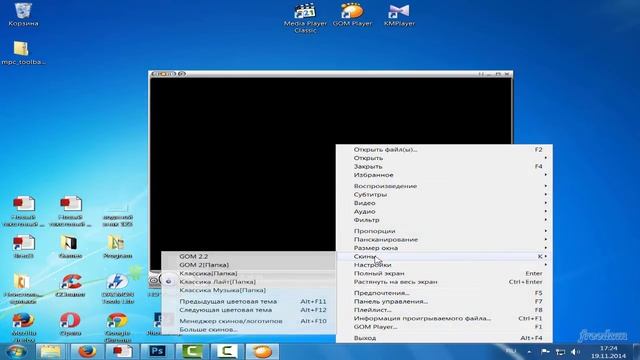Select the Mozilla Firefox desktop shortcut
The image size is (640, 360).
pos(23,327)
